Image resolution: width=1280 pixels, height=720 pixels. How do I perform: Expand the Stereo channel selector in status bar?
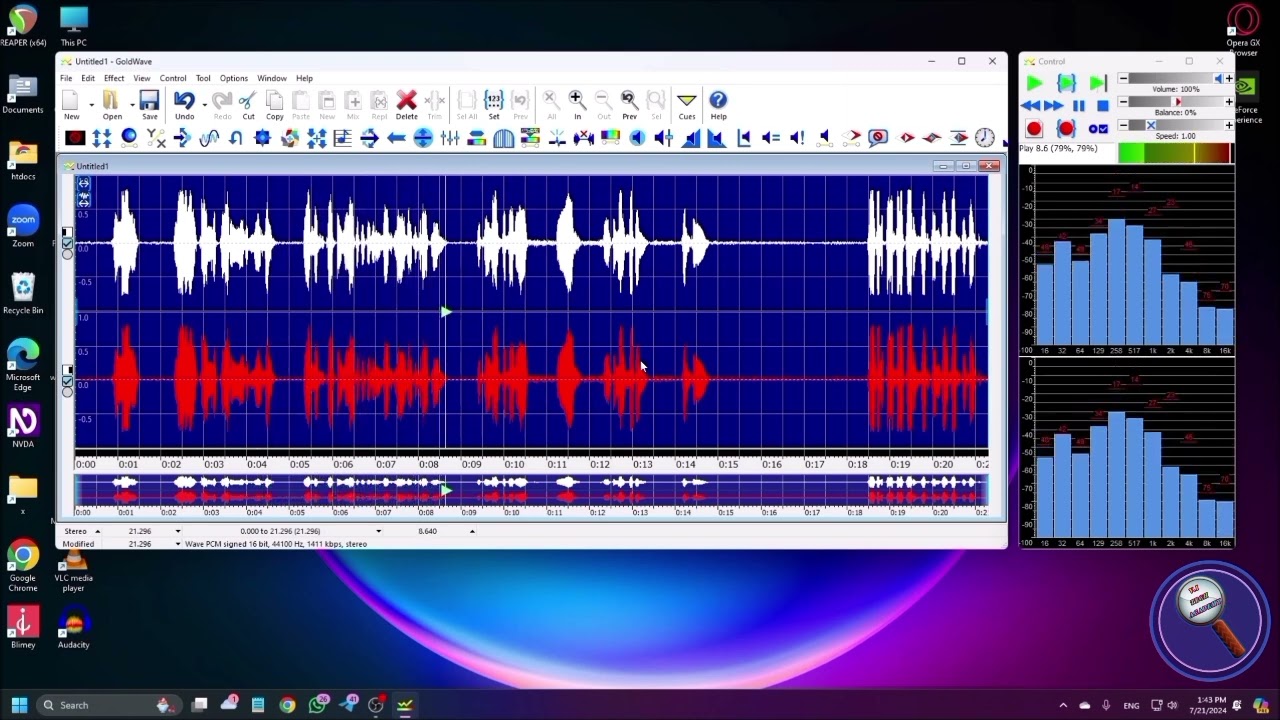click(x=97, y=531)
